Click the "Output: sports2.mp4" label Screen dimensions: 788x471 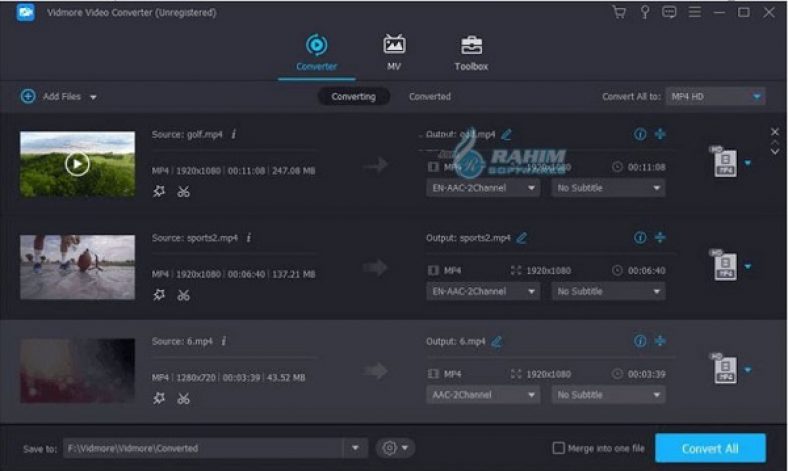point(468,238)
